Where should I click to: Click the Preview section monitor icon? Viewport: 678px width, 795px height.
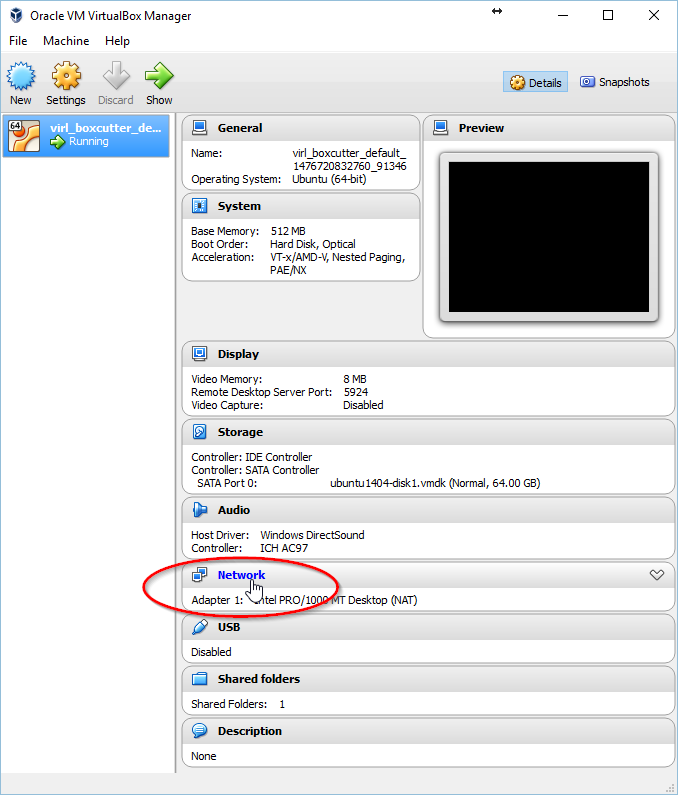(441, 128)
